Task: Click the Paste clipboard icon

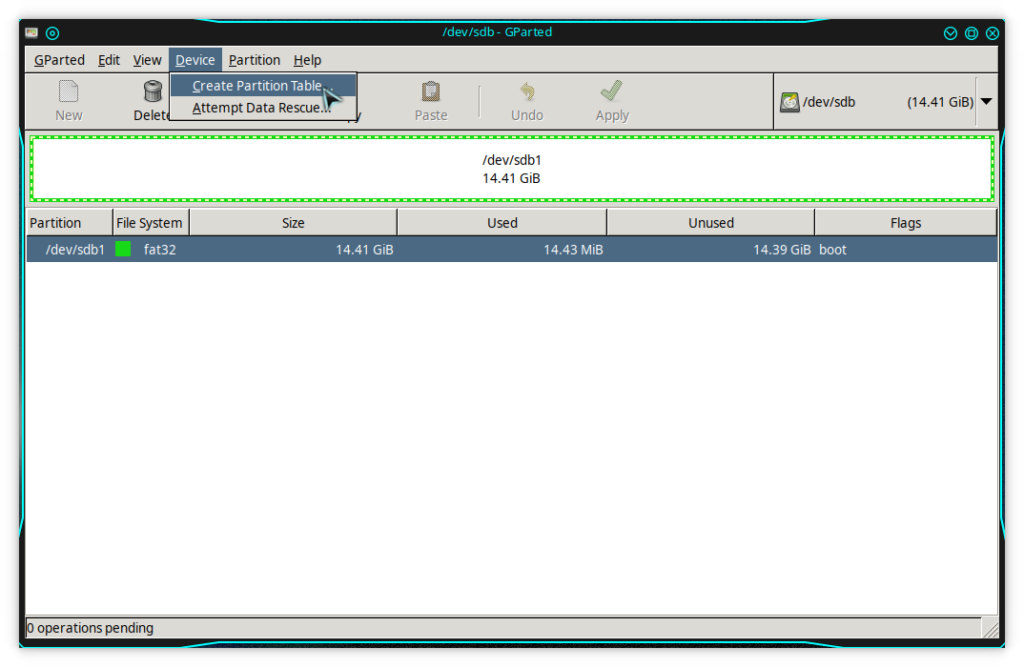Action: 431,93
